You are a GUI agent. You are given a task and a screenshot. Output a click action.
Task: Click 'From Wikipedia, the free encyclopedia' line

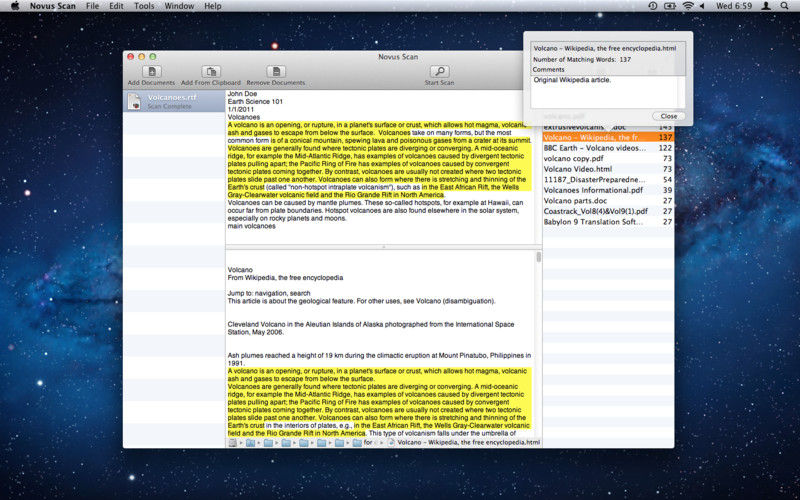point(285,278)
